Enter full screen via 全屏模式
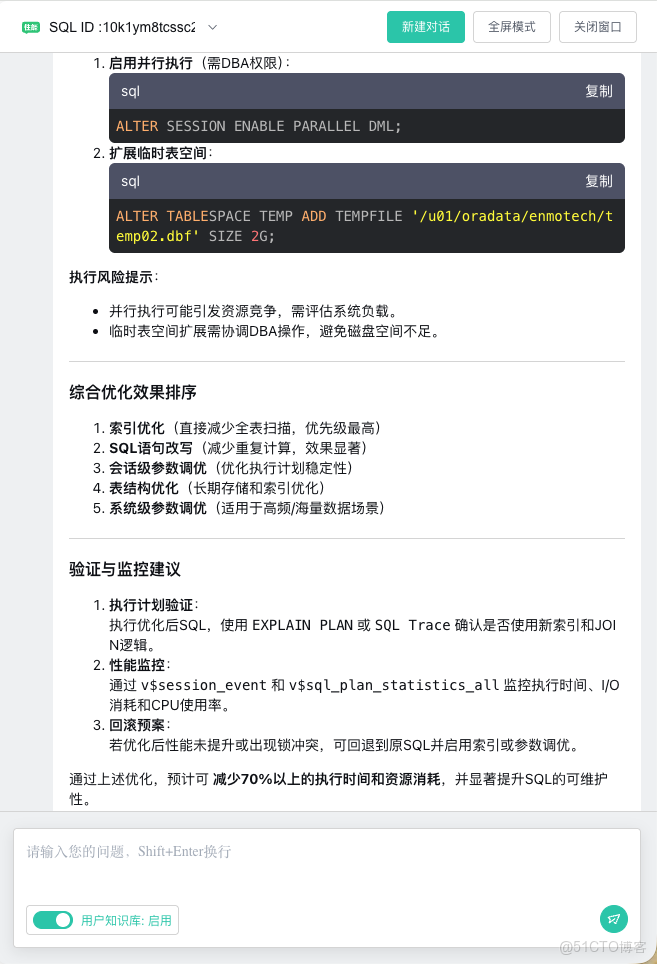The image size is (657, 964). [511, 27]
